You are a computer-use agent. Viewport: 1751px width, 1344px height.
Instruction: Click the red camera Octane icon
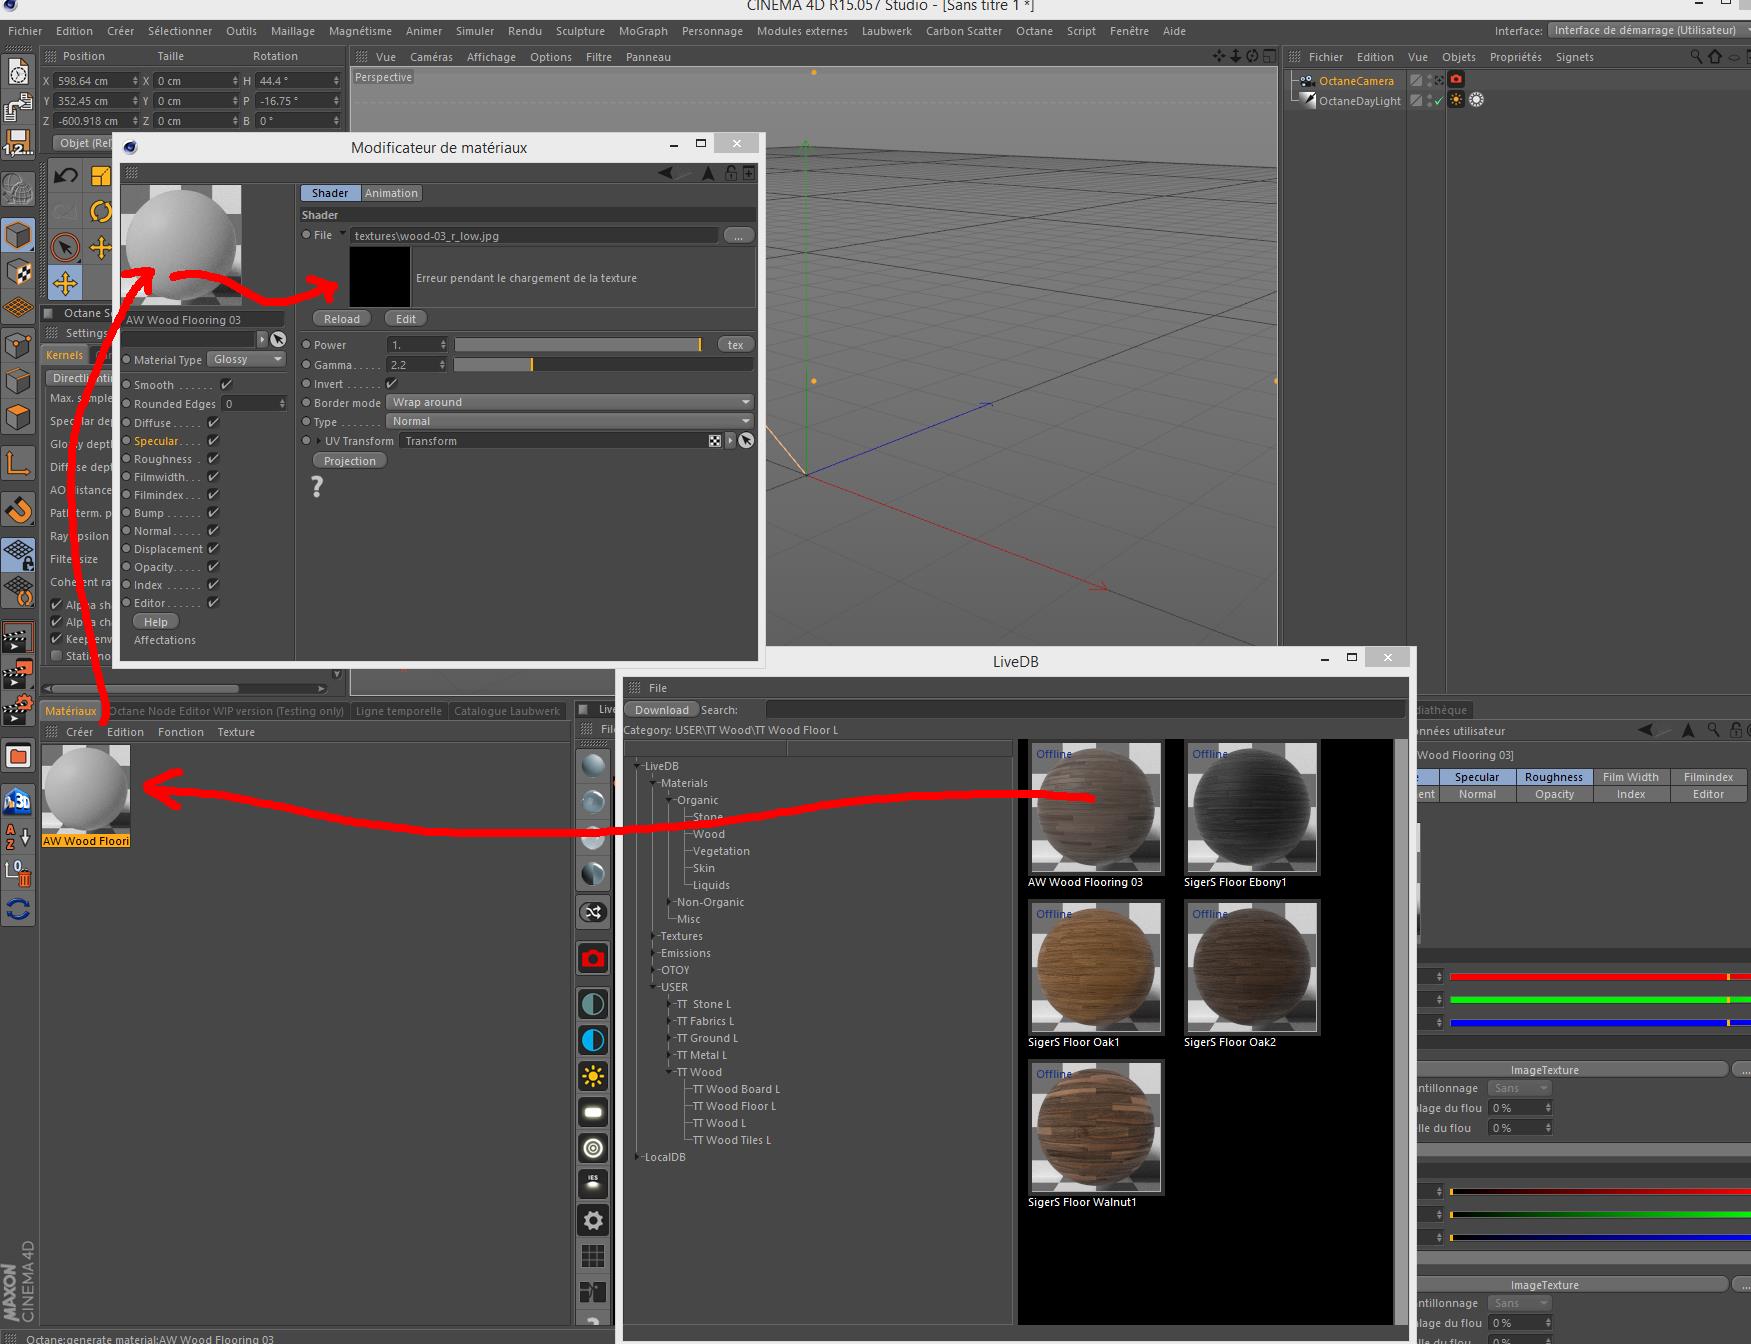click(593, 959)
